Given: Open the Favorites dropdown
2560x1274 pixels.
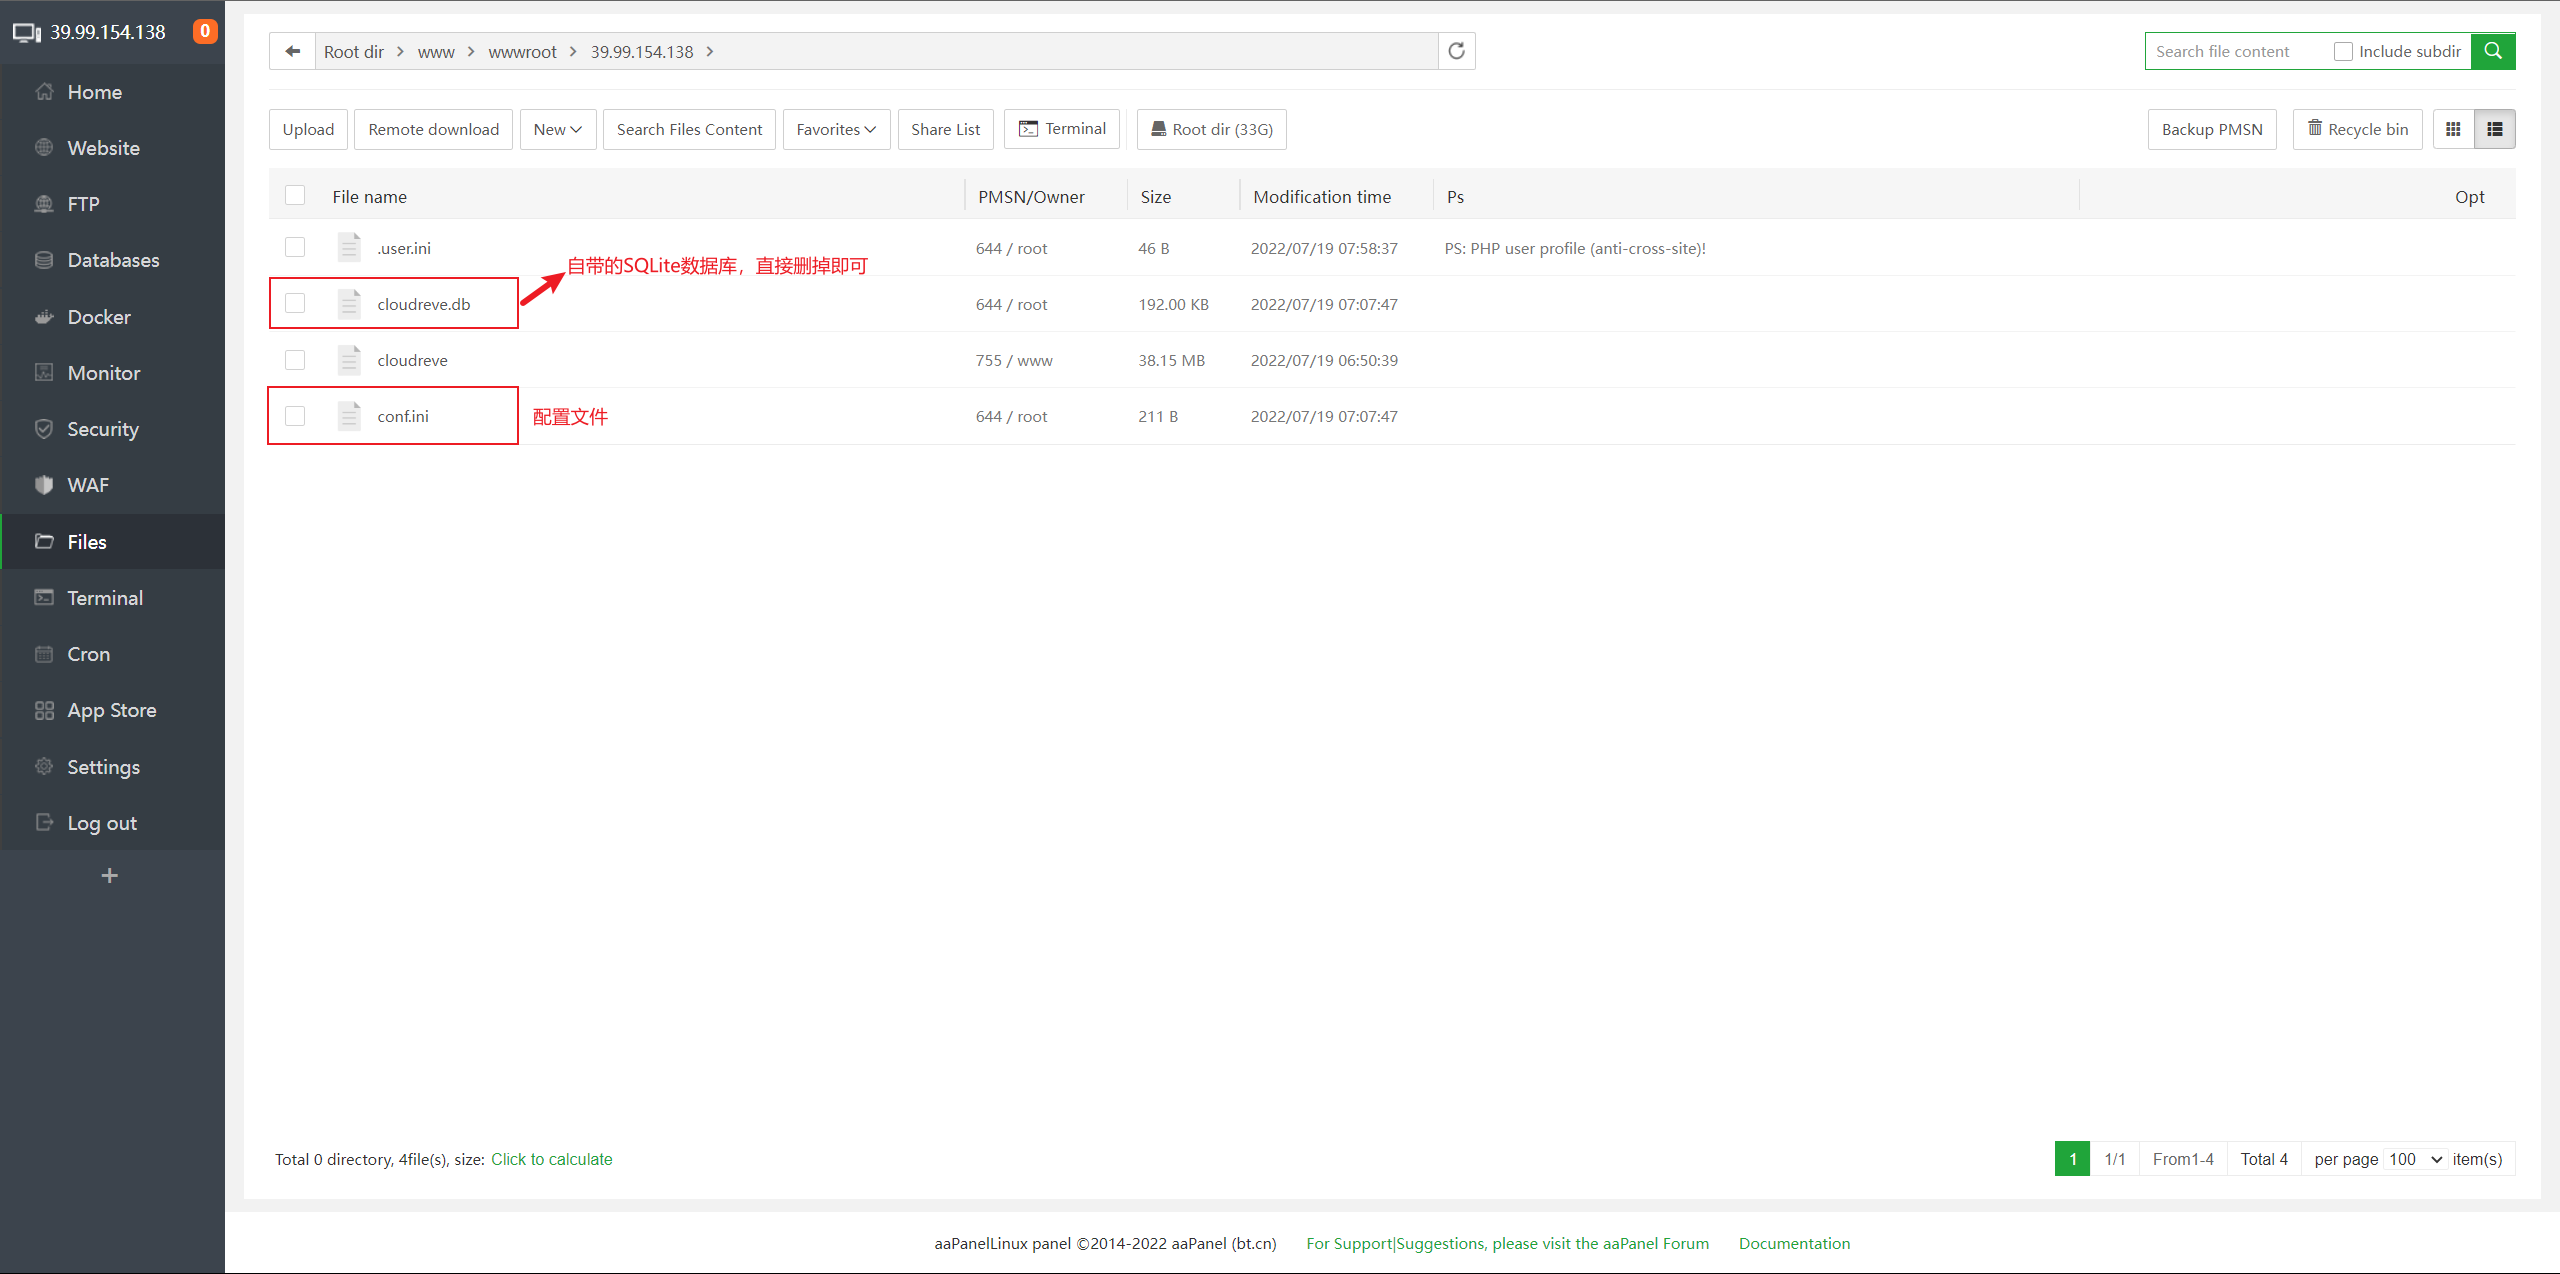Looking at the screenshot, I should pyautogui.click(x=836, y=129).
